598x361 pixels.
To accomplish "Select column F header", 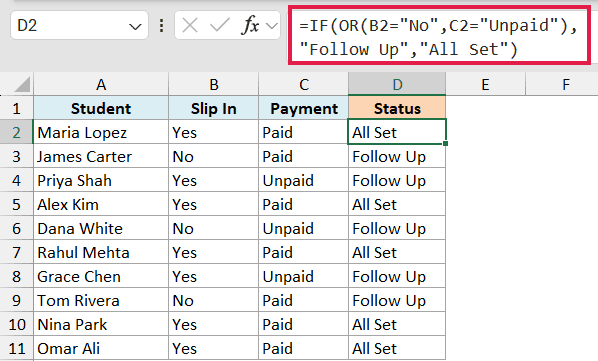I will 566,84.
